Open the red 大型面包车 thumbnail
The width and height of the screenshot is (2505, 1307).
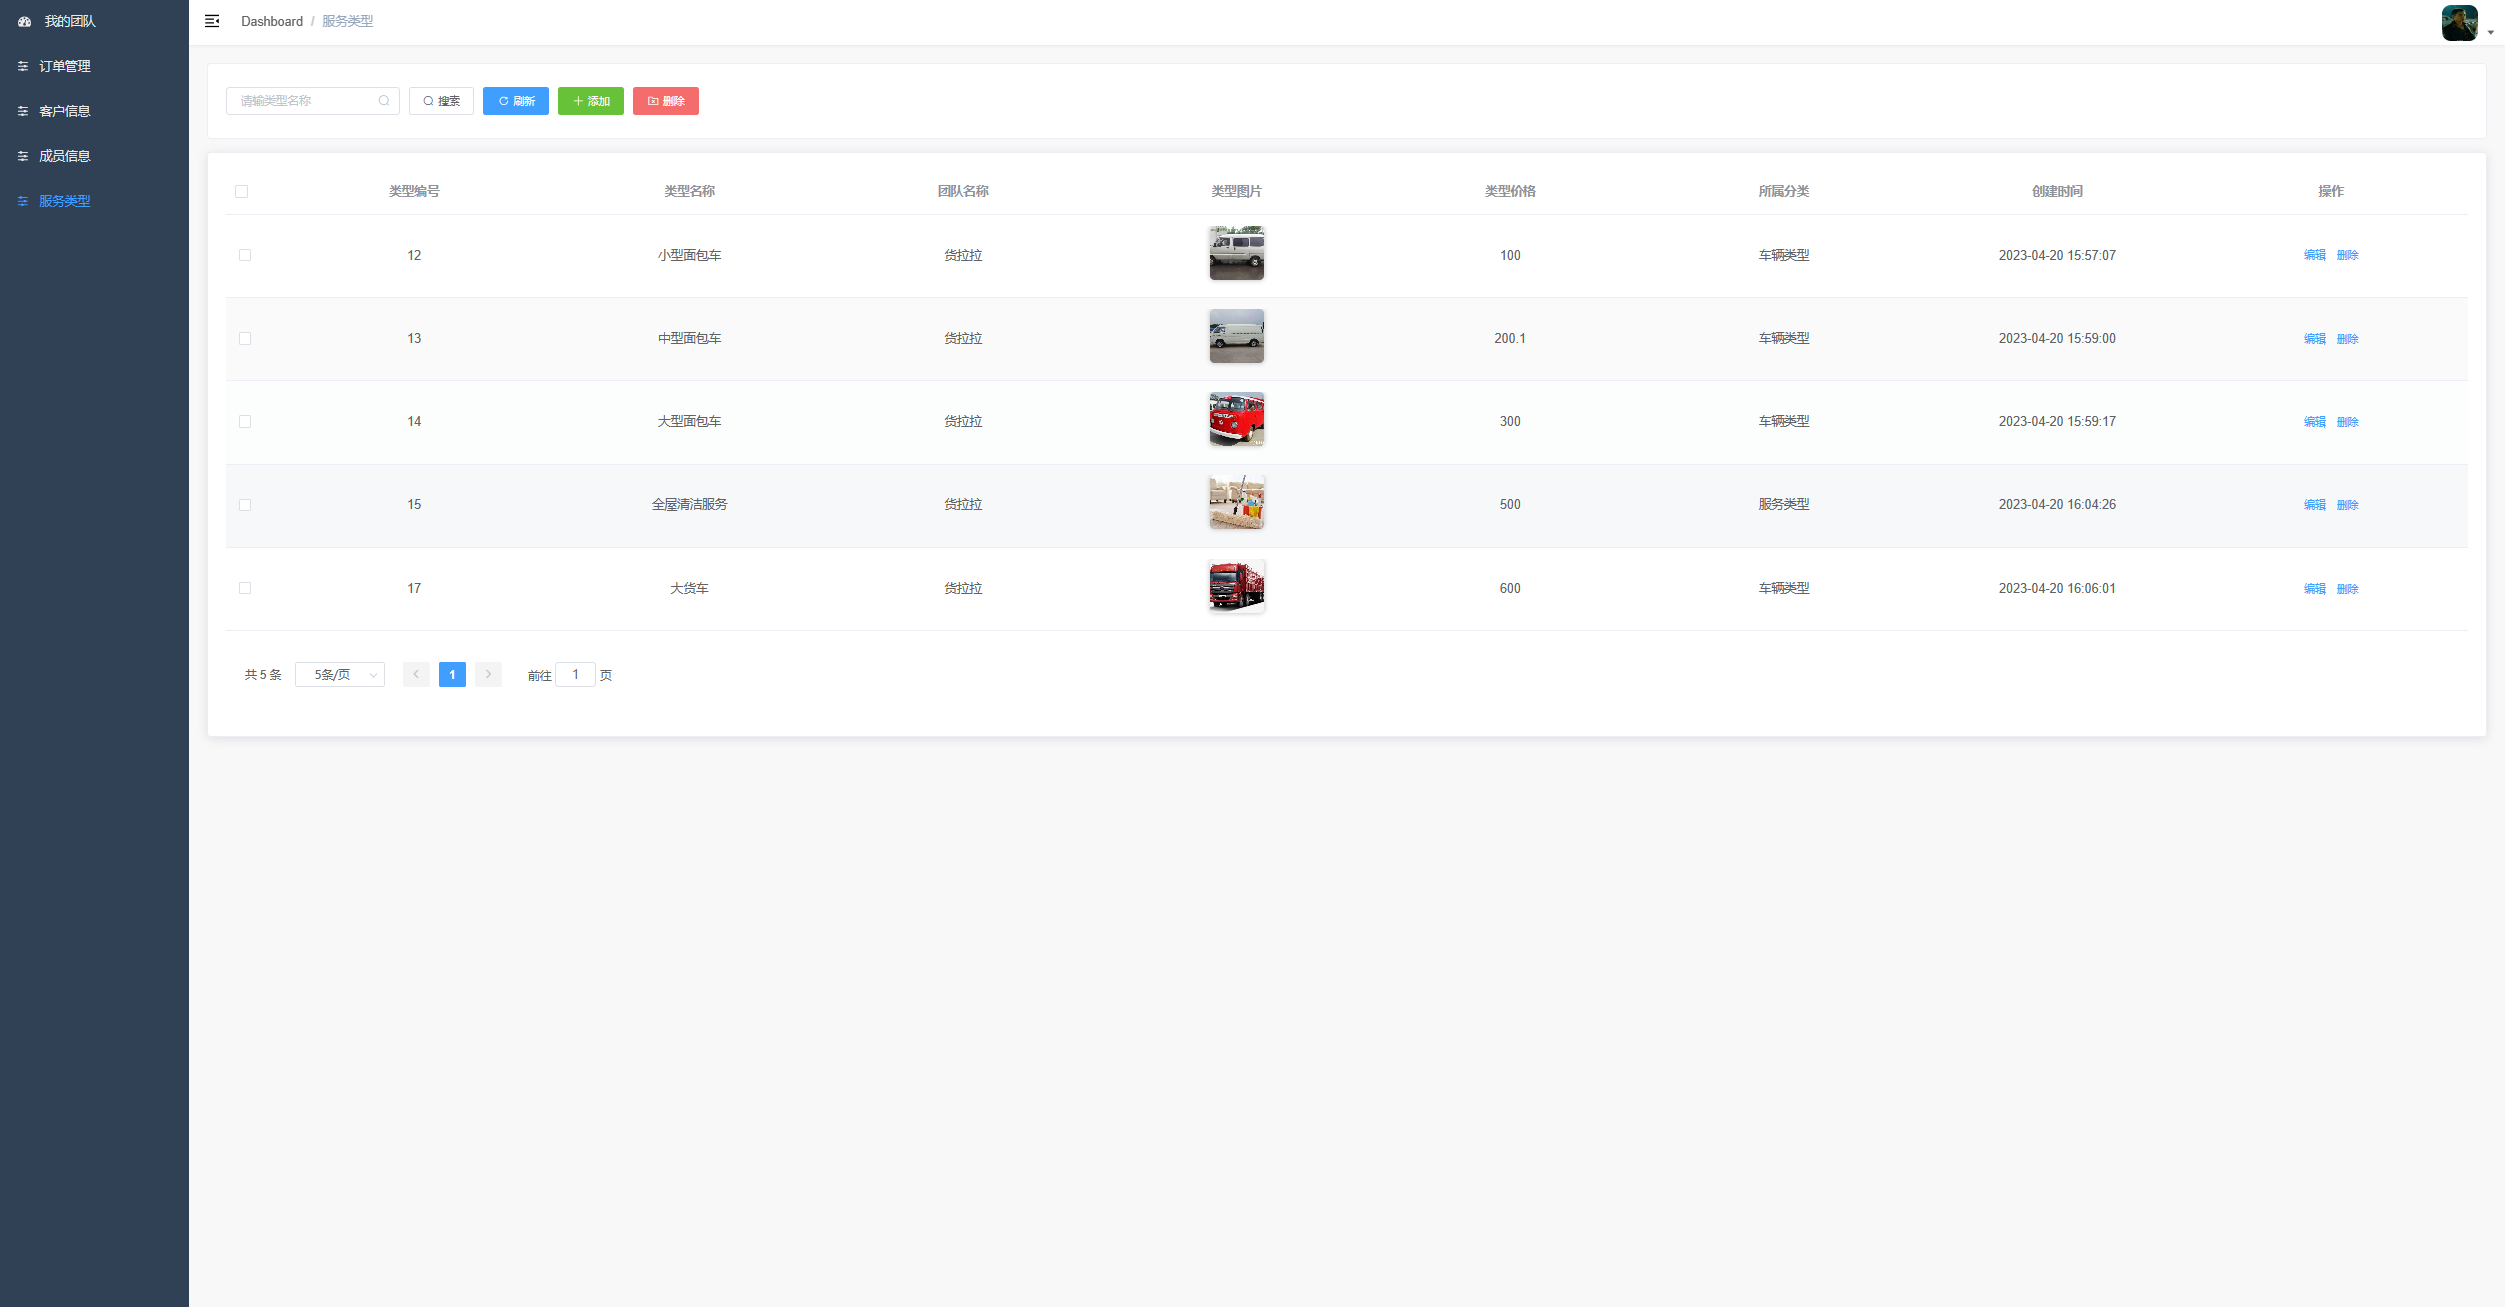click(1237, 419)
